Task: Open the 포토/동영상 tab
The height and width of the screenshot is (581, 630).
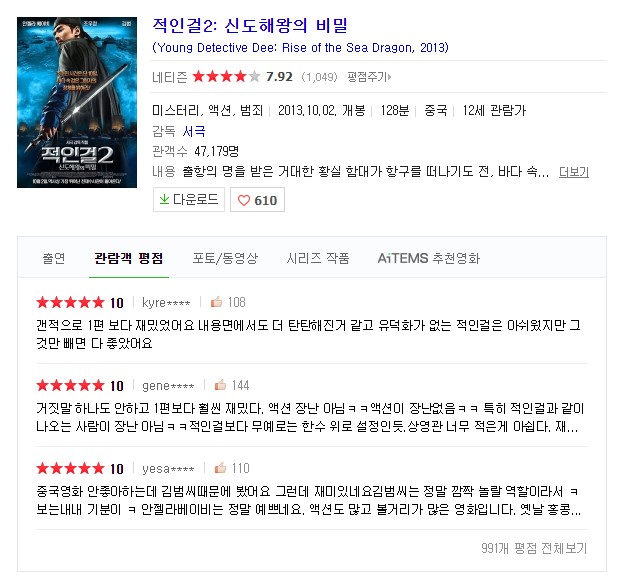Action: [x=225, y=258]
